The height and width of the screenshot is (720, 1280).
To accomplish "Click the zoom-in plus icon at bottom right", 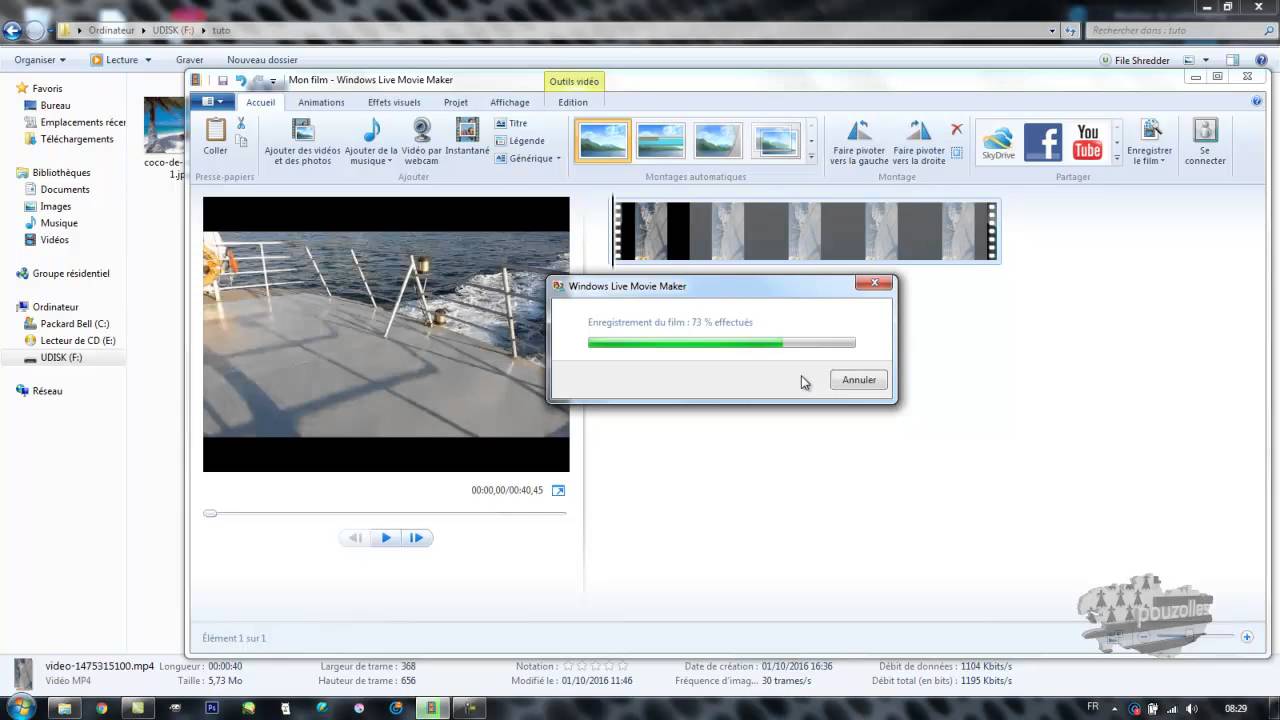I will coord(1247,637).
